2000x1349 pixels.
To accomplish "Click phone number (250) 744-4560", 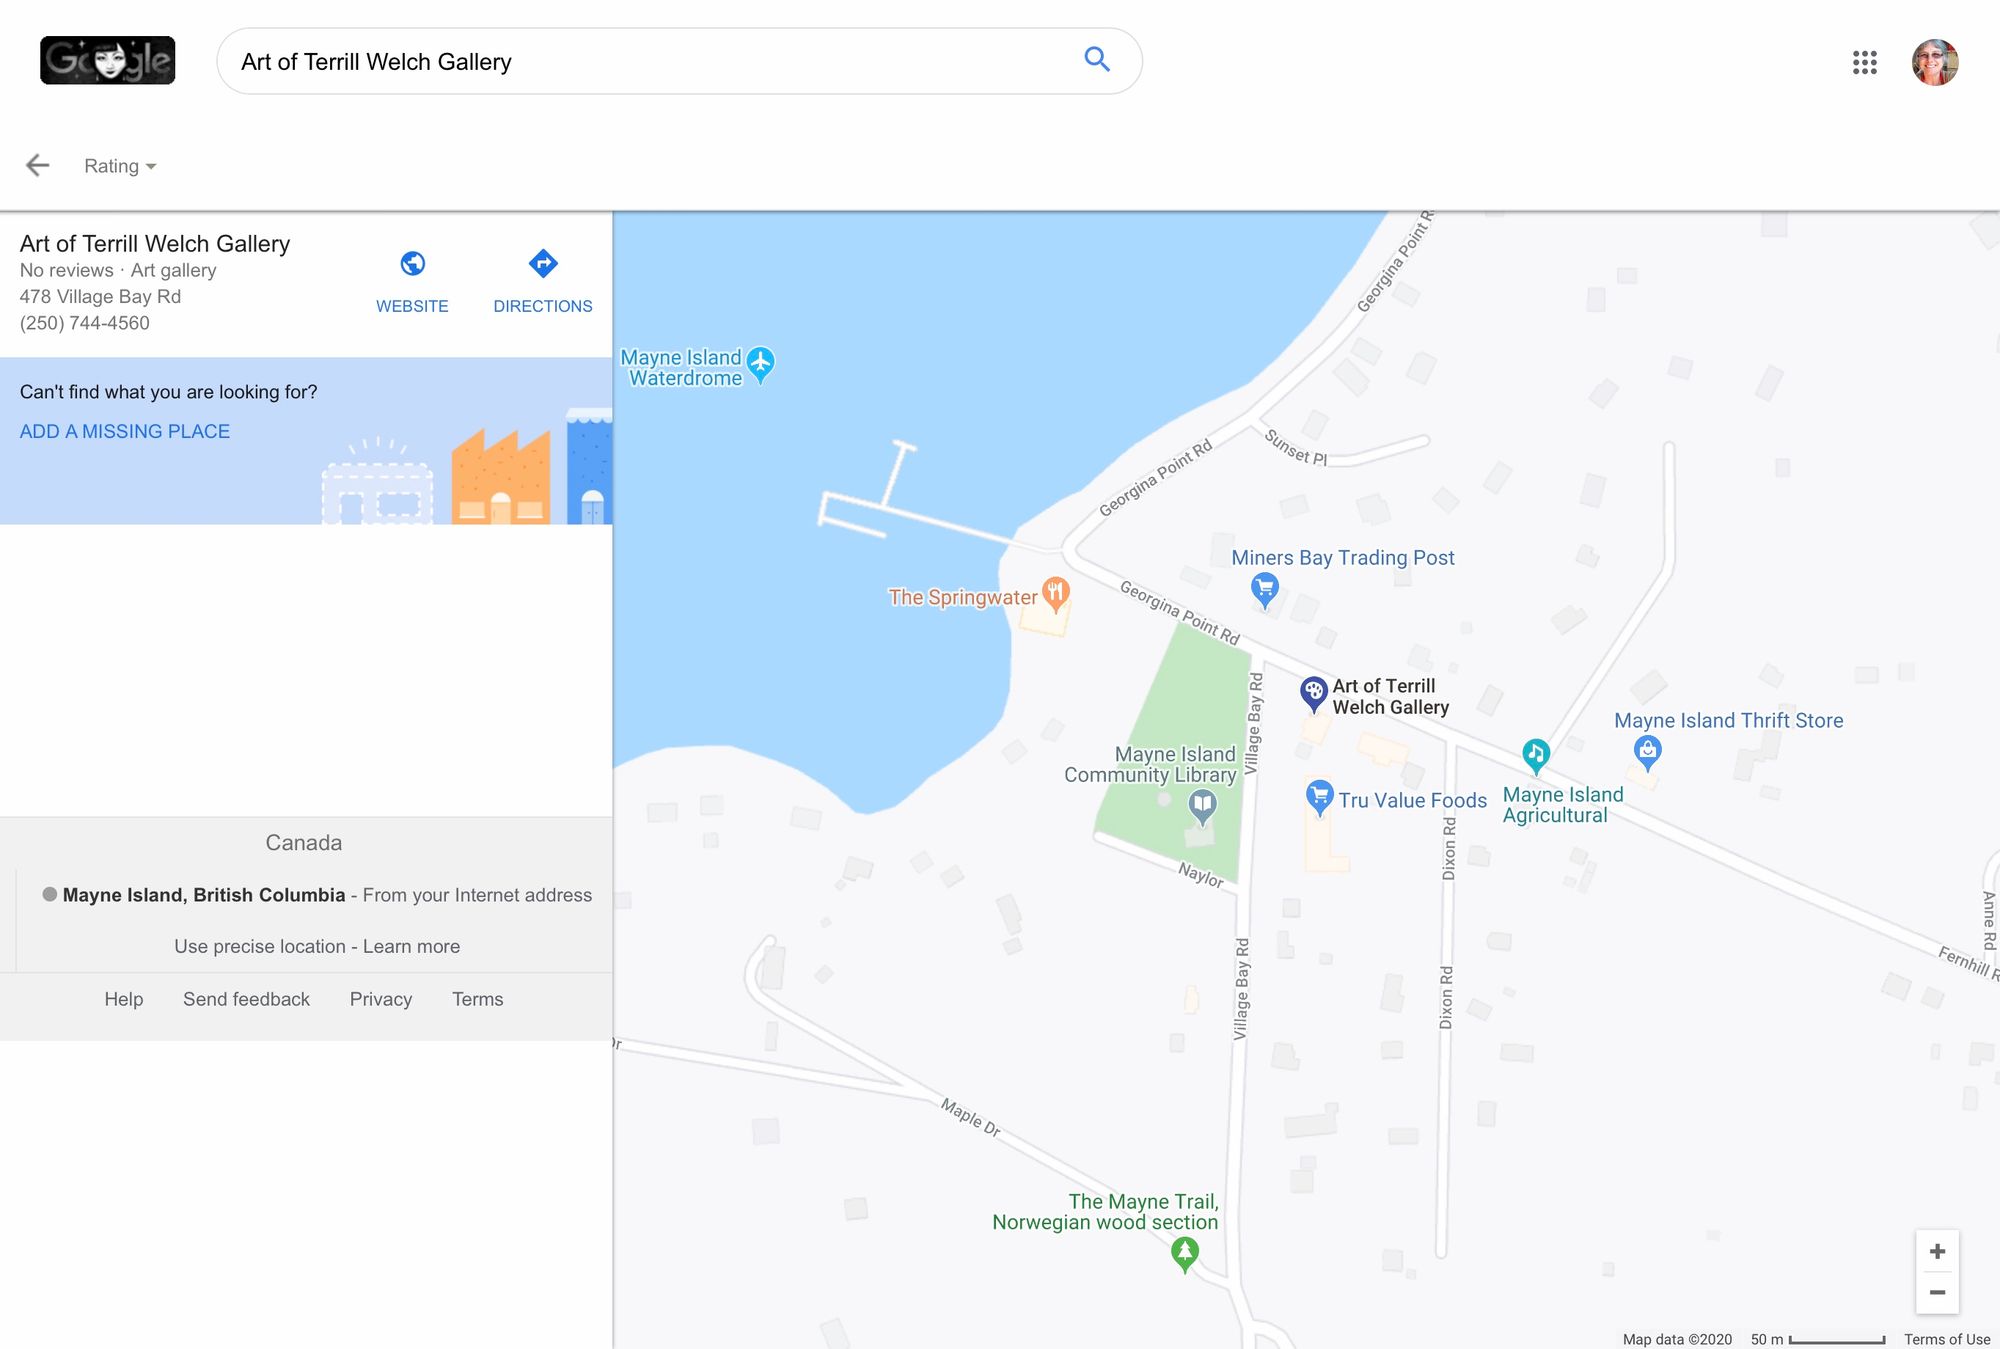I will (85, 323).
